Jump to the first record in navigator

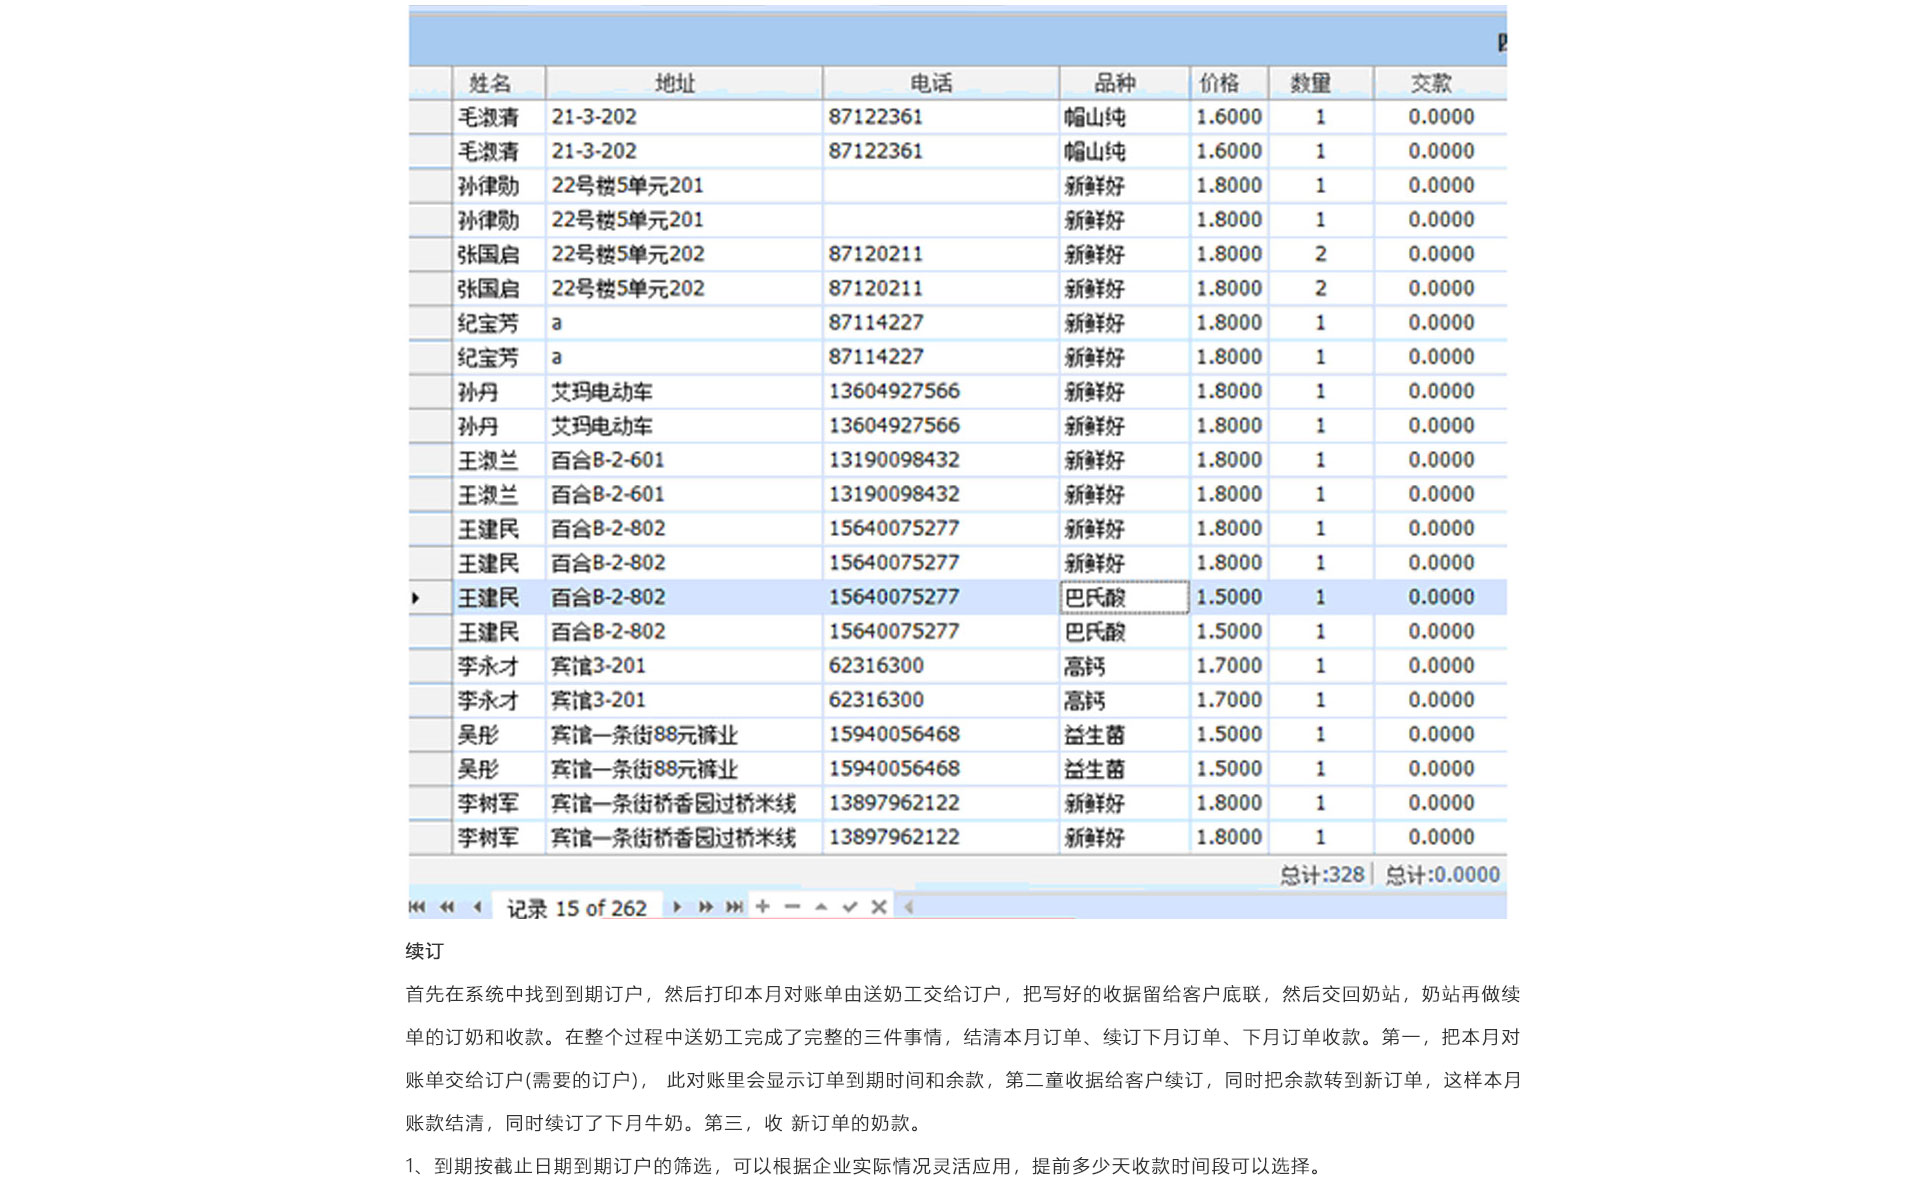tap(417, 907)
